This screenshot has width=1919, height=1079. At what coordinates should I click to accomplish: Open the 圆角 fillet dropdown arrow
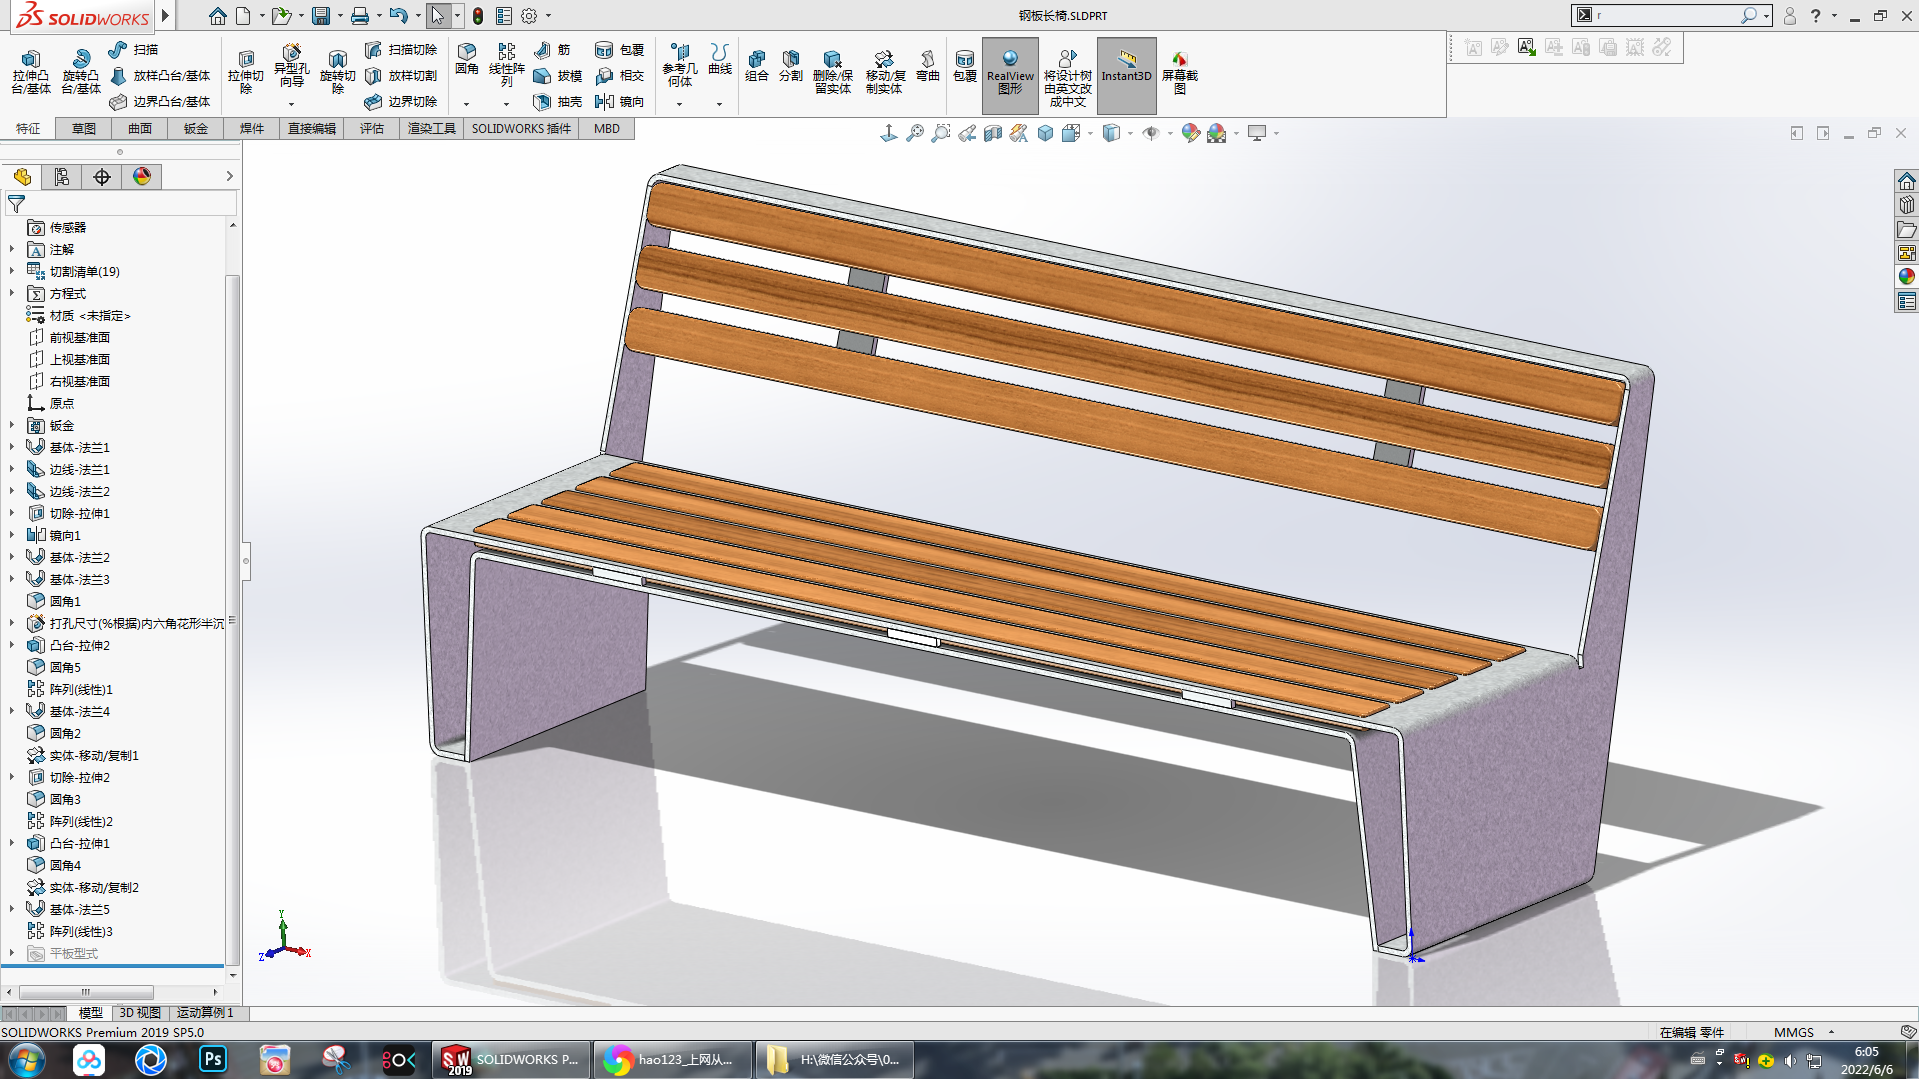[466, 104]
